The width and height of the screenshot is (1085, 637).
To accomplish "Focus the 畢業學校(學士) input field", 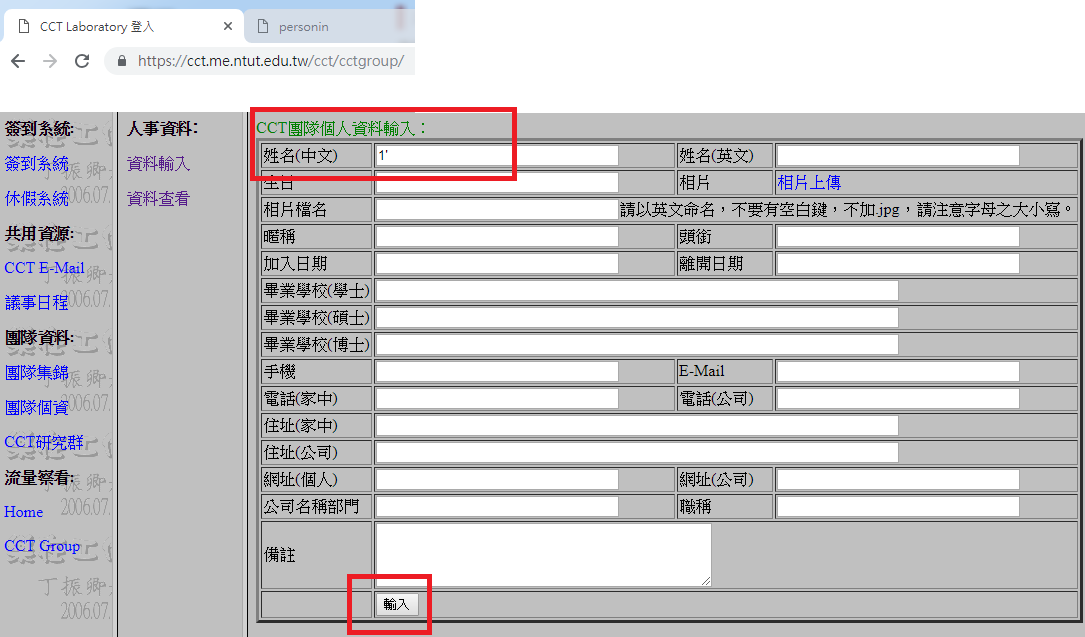I will 637,290.
